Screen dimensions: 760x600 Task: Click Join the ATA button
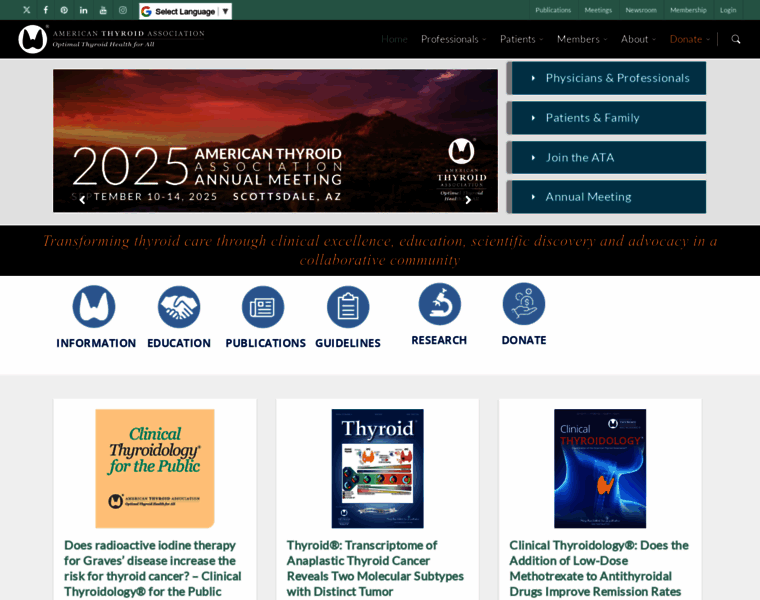[606, 158]
